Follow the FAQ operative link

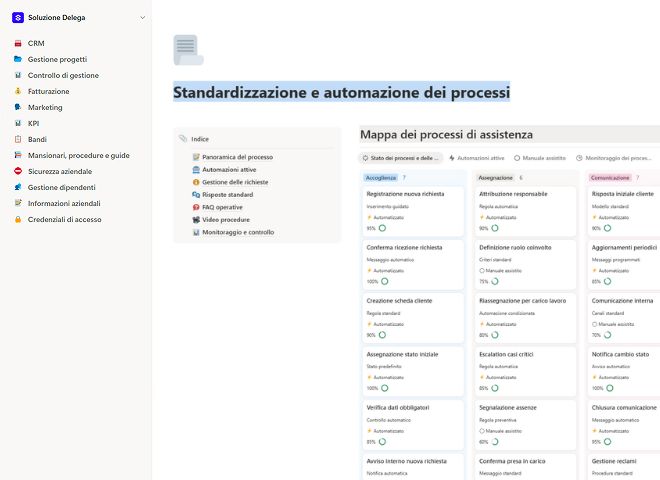click(x=222, y=207)
